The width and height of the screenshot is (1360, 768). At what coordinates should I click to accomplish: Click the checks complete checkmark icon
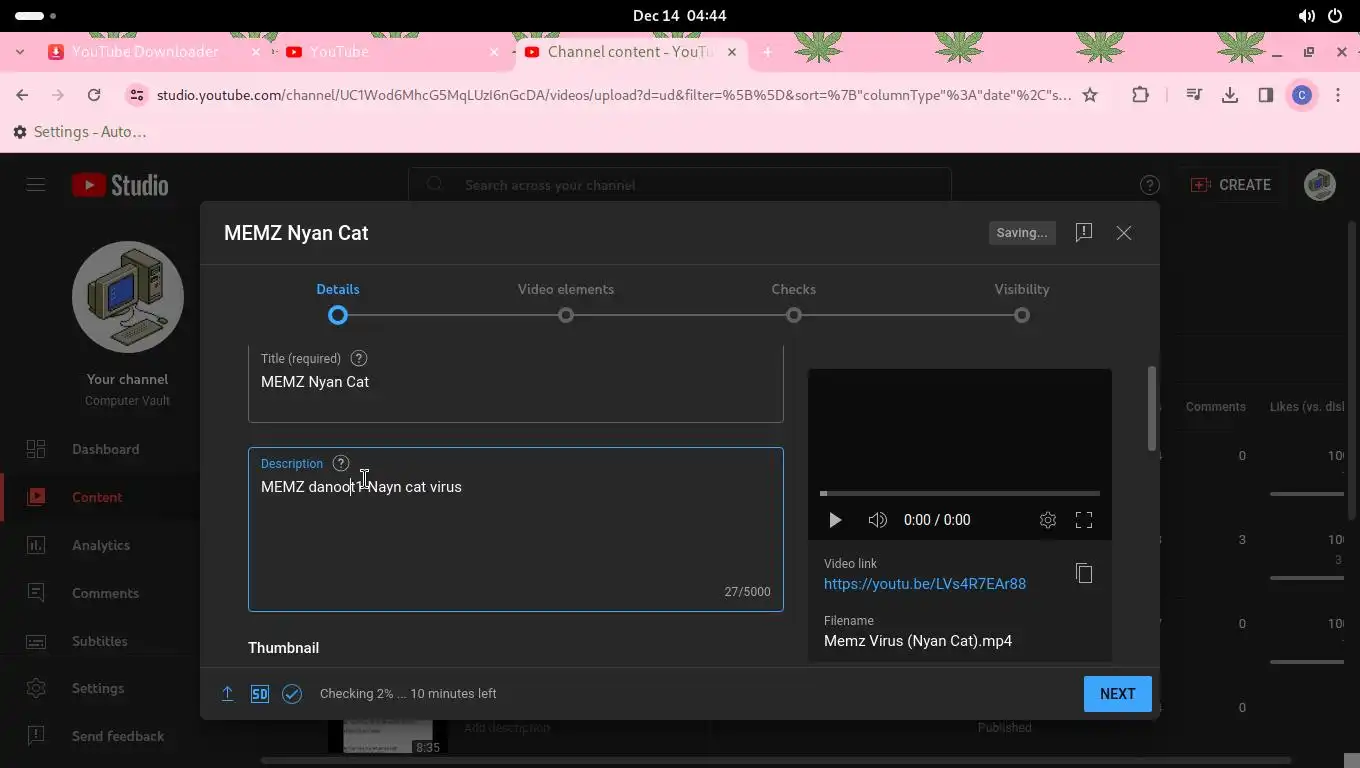[292, 694]
